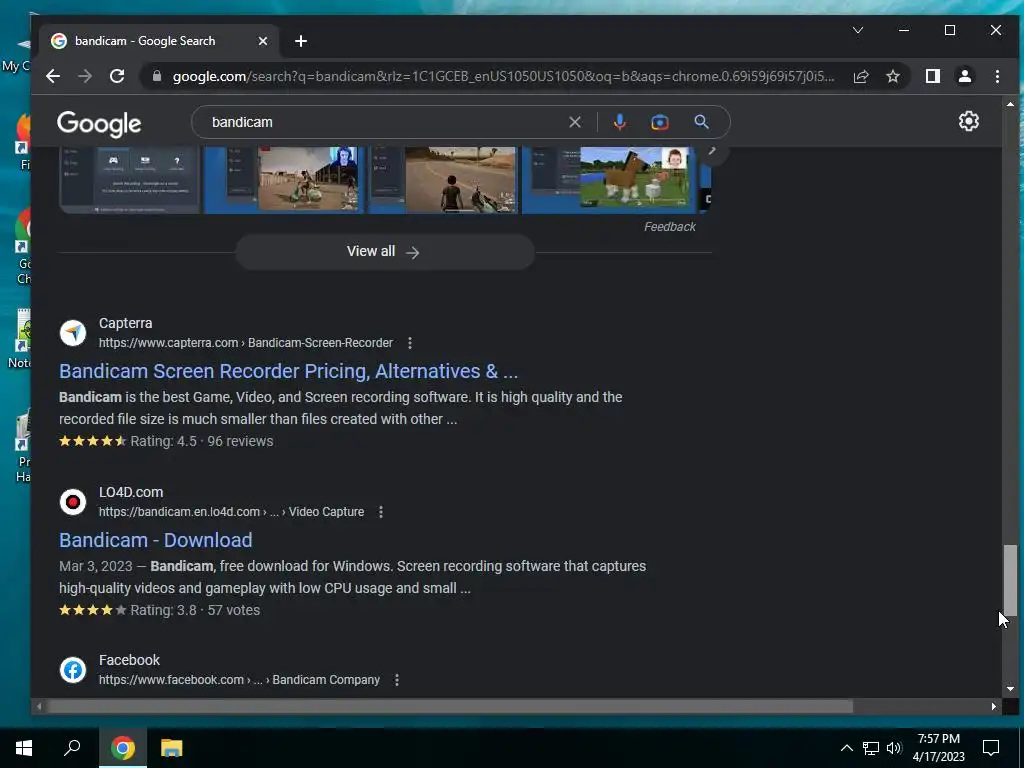Image resolution: width=1024 pixels, height=768 pixels.
Task: Click 'Rating: 4.5 · 96 reviews' text
Action: 202,441
